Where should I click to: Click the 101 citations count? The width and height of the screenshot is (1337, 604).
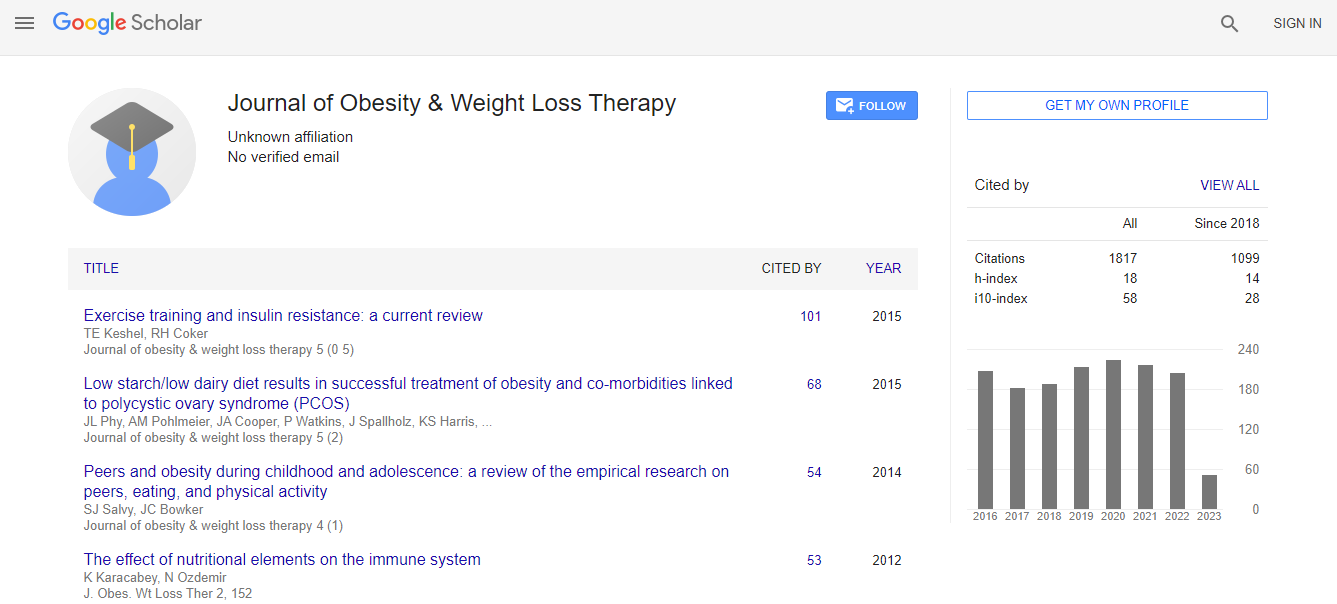(810, 317)
